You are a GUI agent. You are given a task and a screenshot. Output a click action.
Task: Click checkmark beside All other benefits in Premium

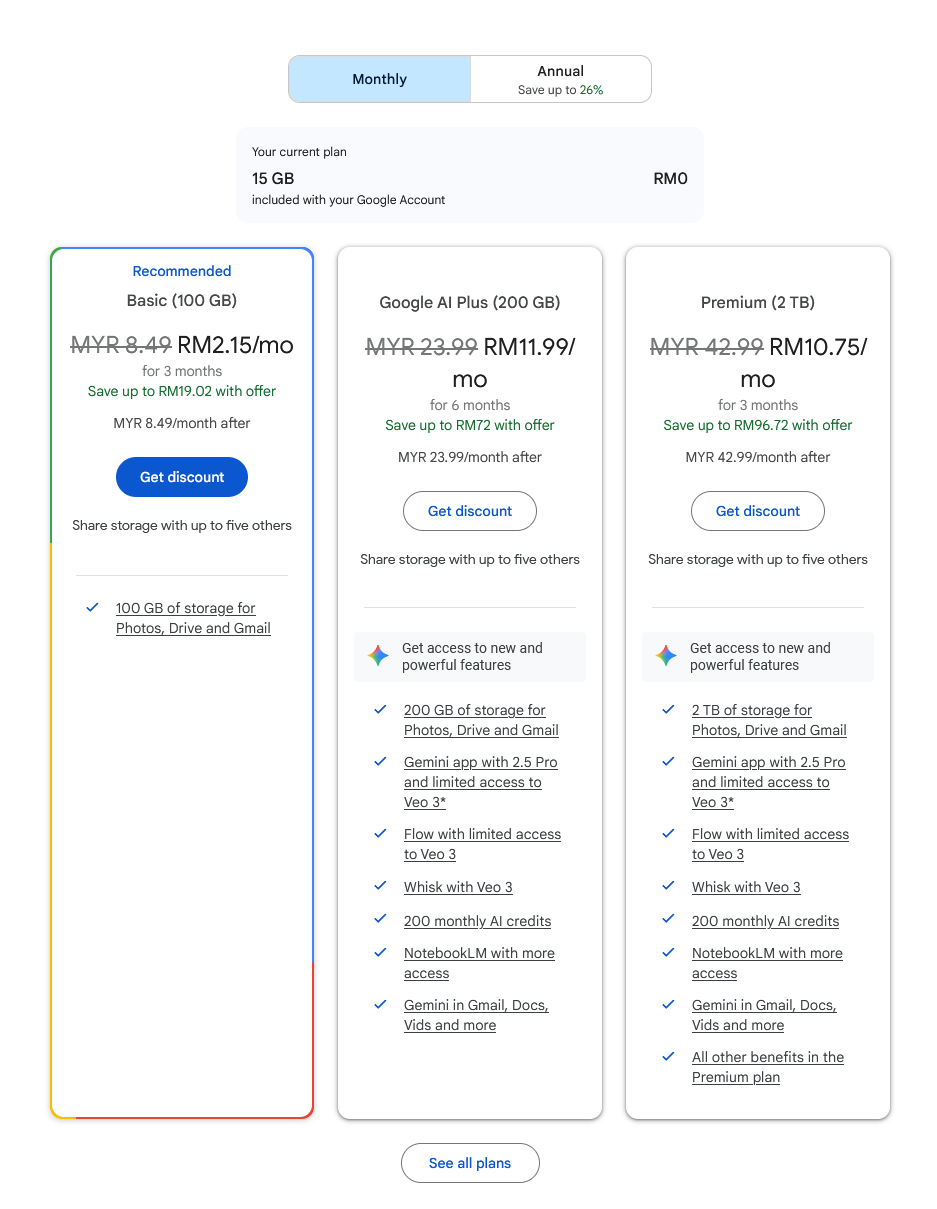tap(668, 1057)
